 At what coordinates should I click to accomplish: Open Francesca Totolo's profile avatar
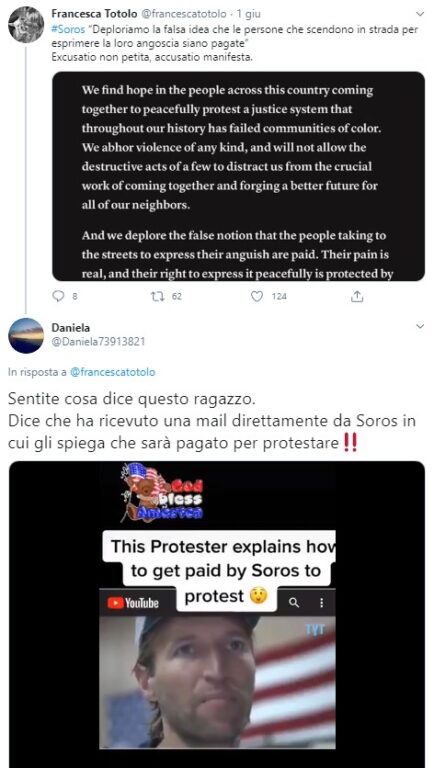(26, 24)
